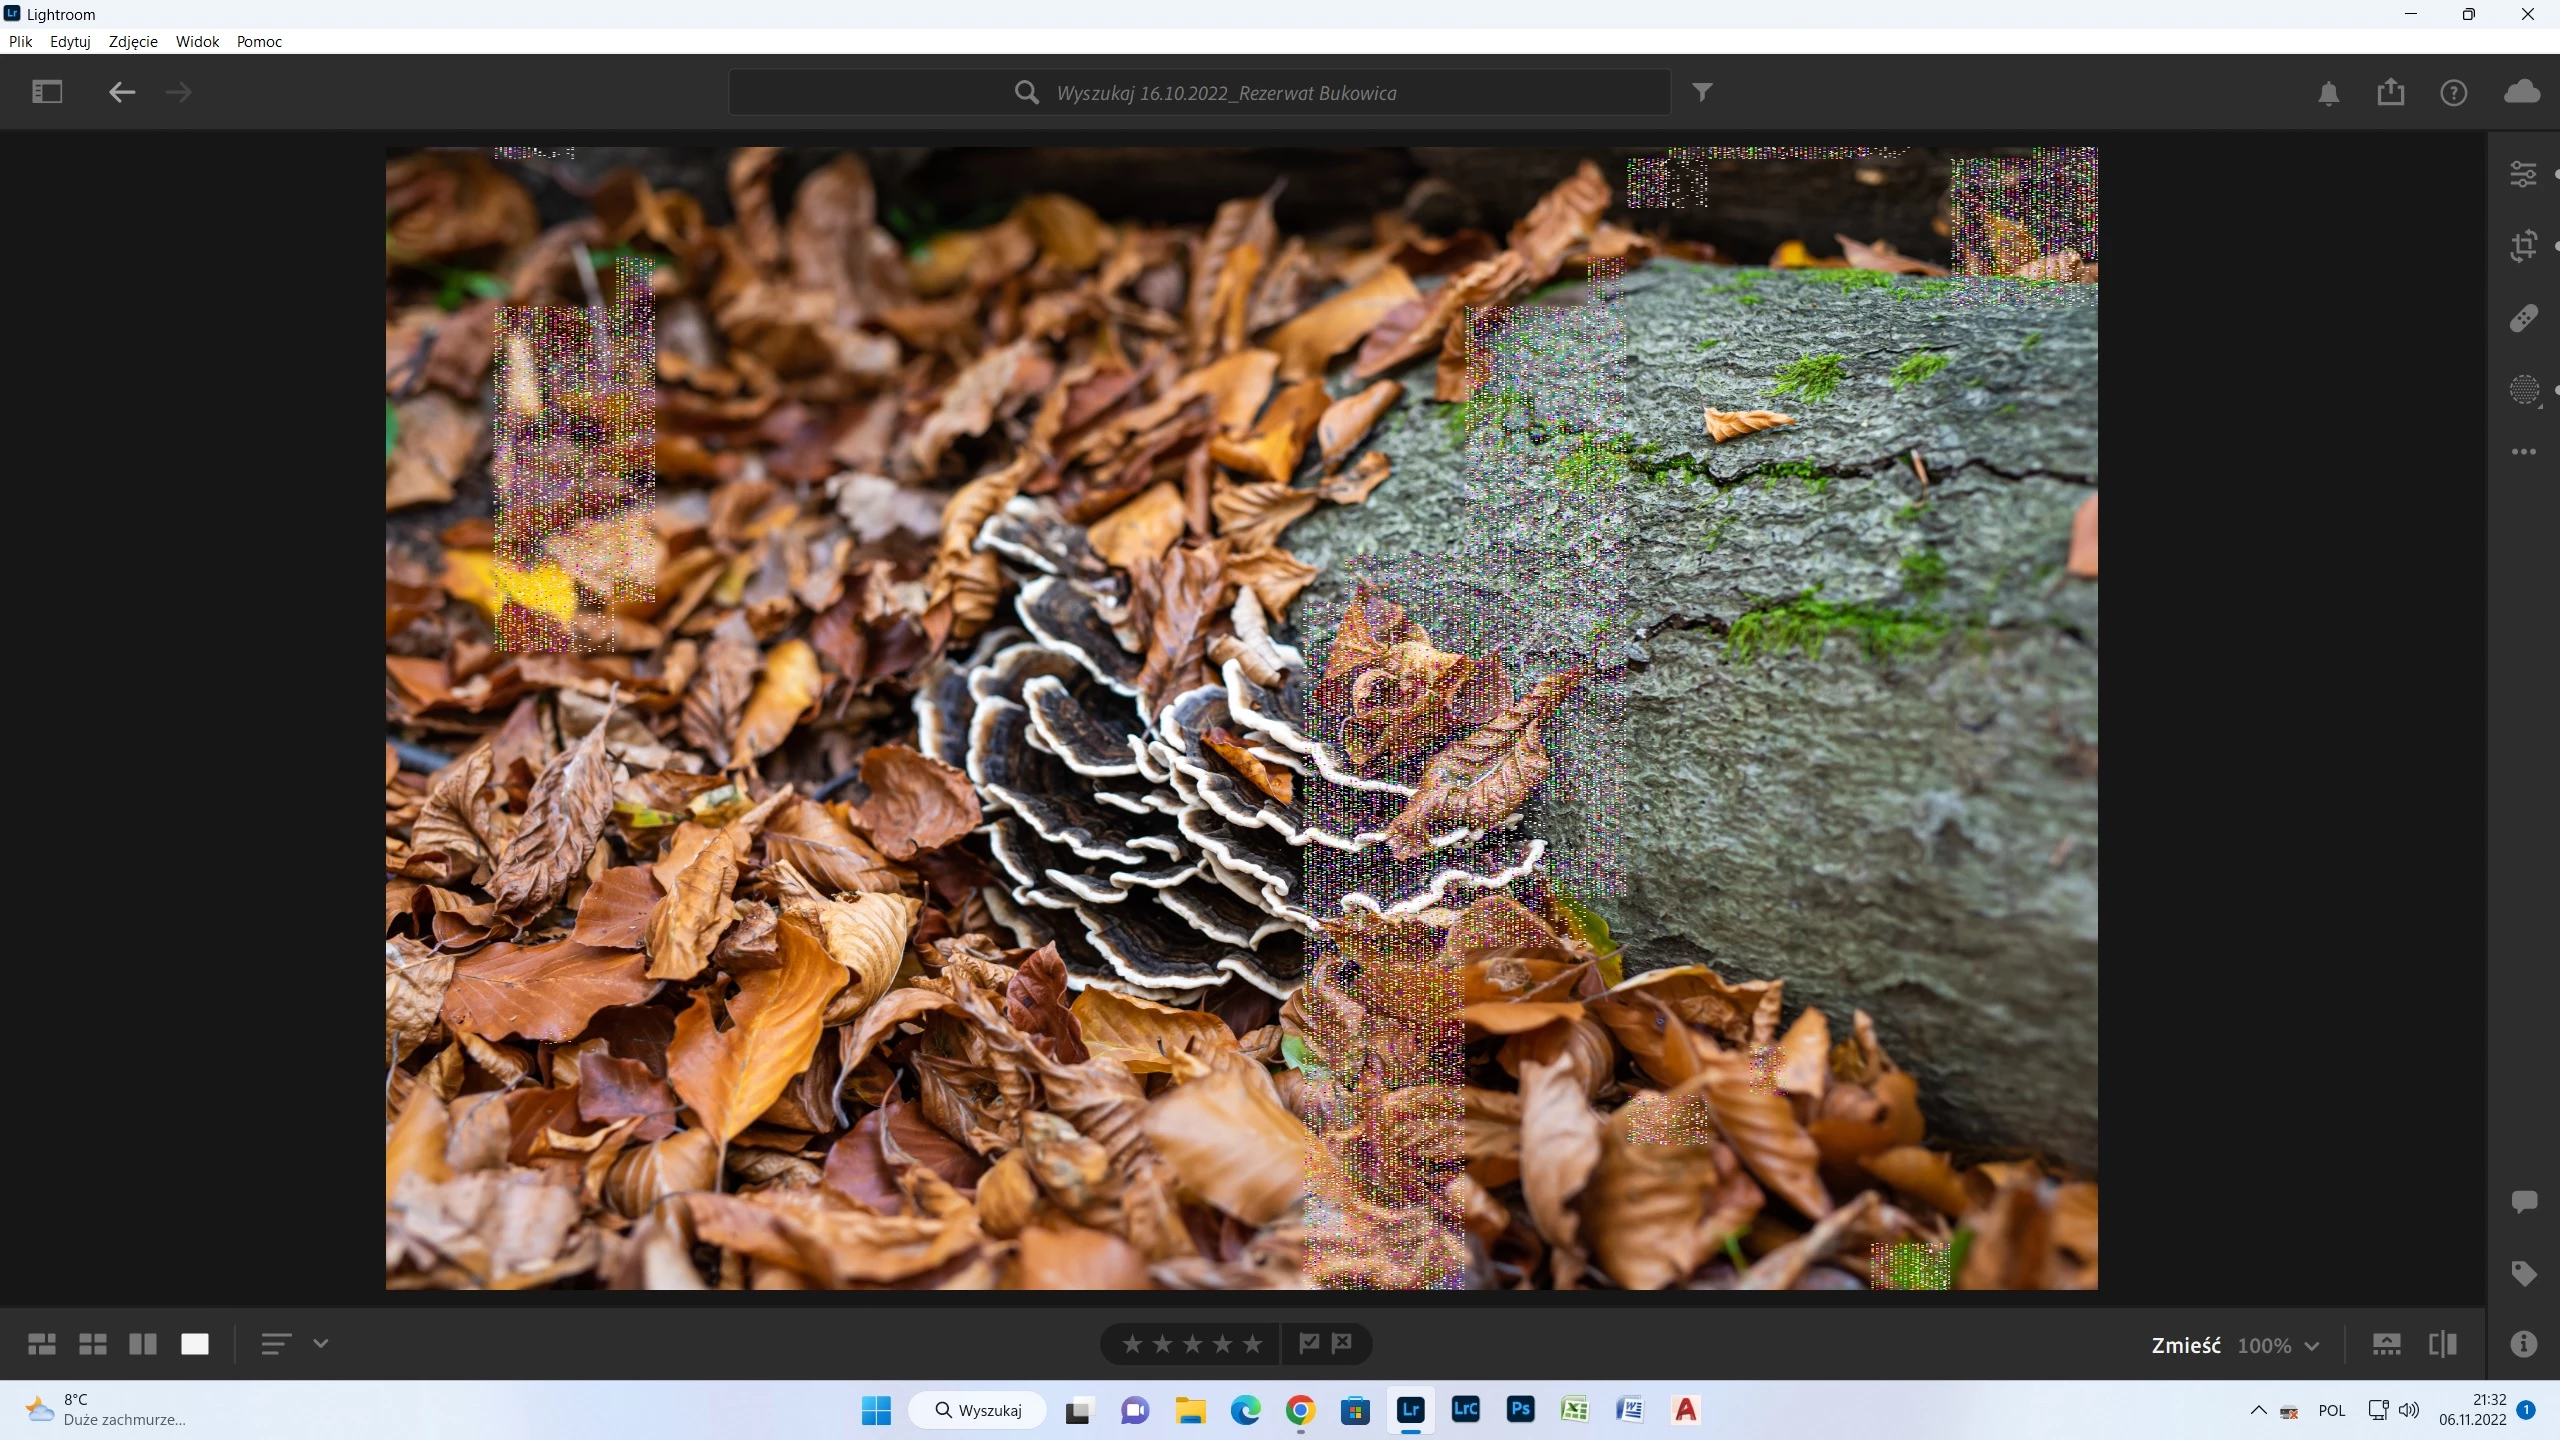Toggle the left sidebar panel
Image resolution: width=2560 pixels, height=1440 pixels.
click(47, 93)
